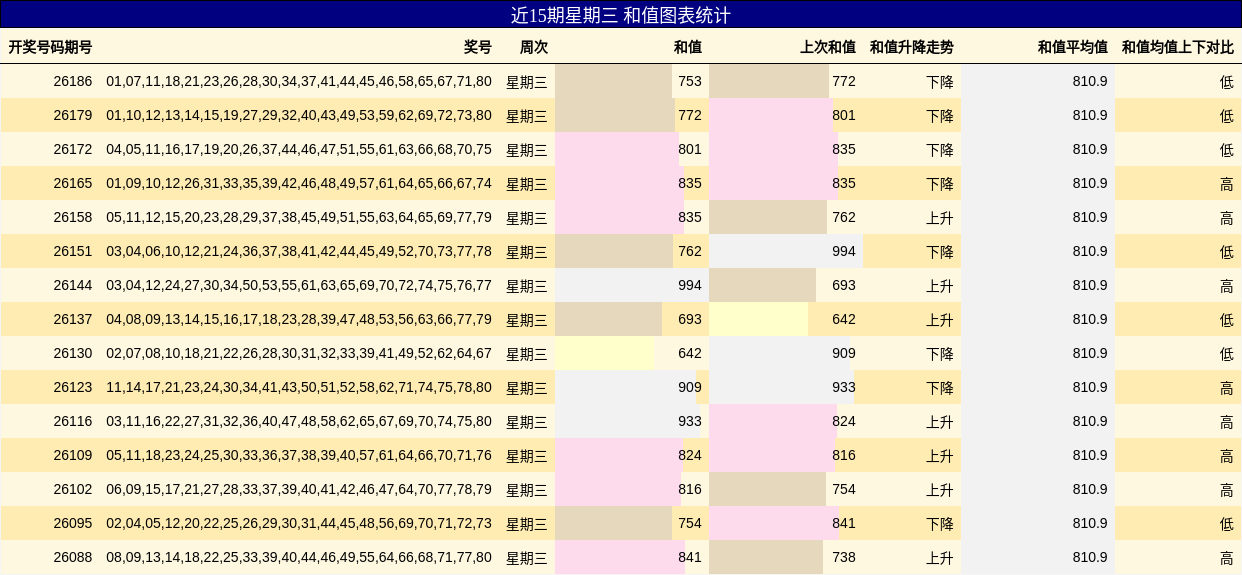The height and width of the screenshot is (575, 1242).
Task: Select issue number 26144
Action: [x=73, y=285]
